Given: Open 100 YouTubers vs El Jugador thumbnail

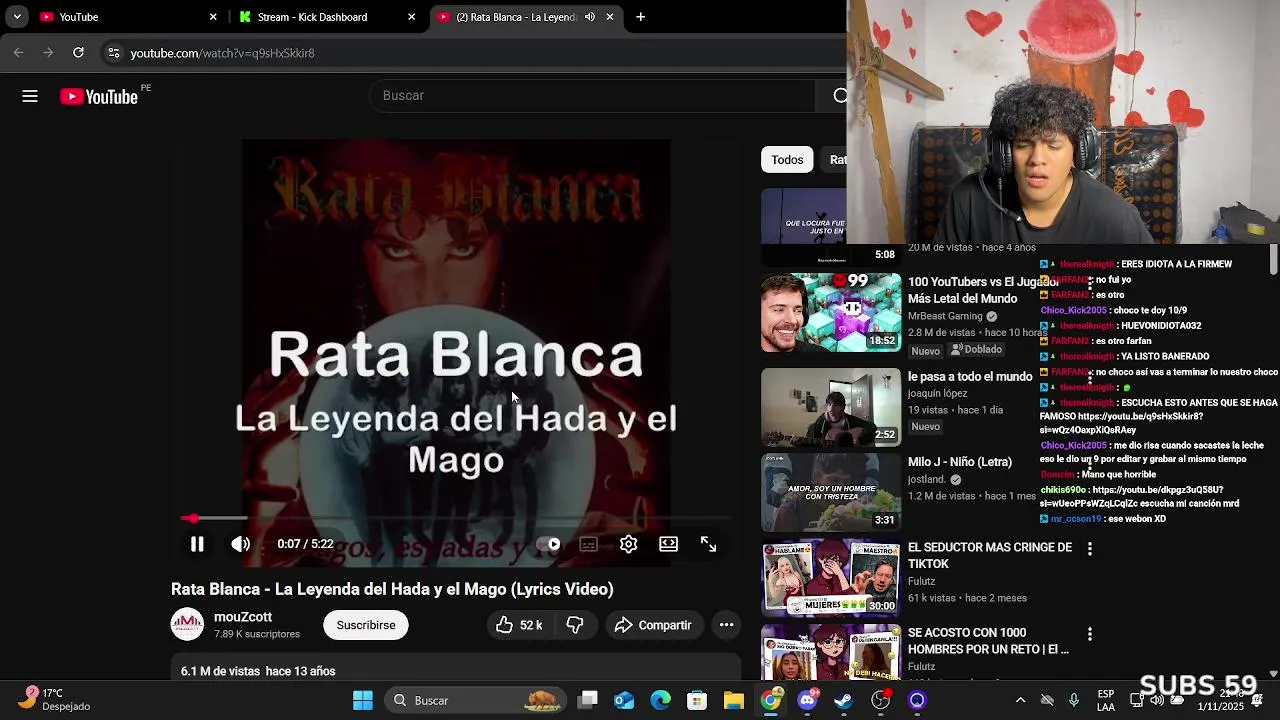Looking at the screenshot, I should [x=831, y=313].
